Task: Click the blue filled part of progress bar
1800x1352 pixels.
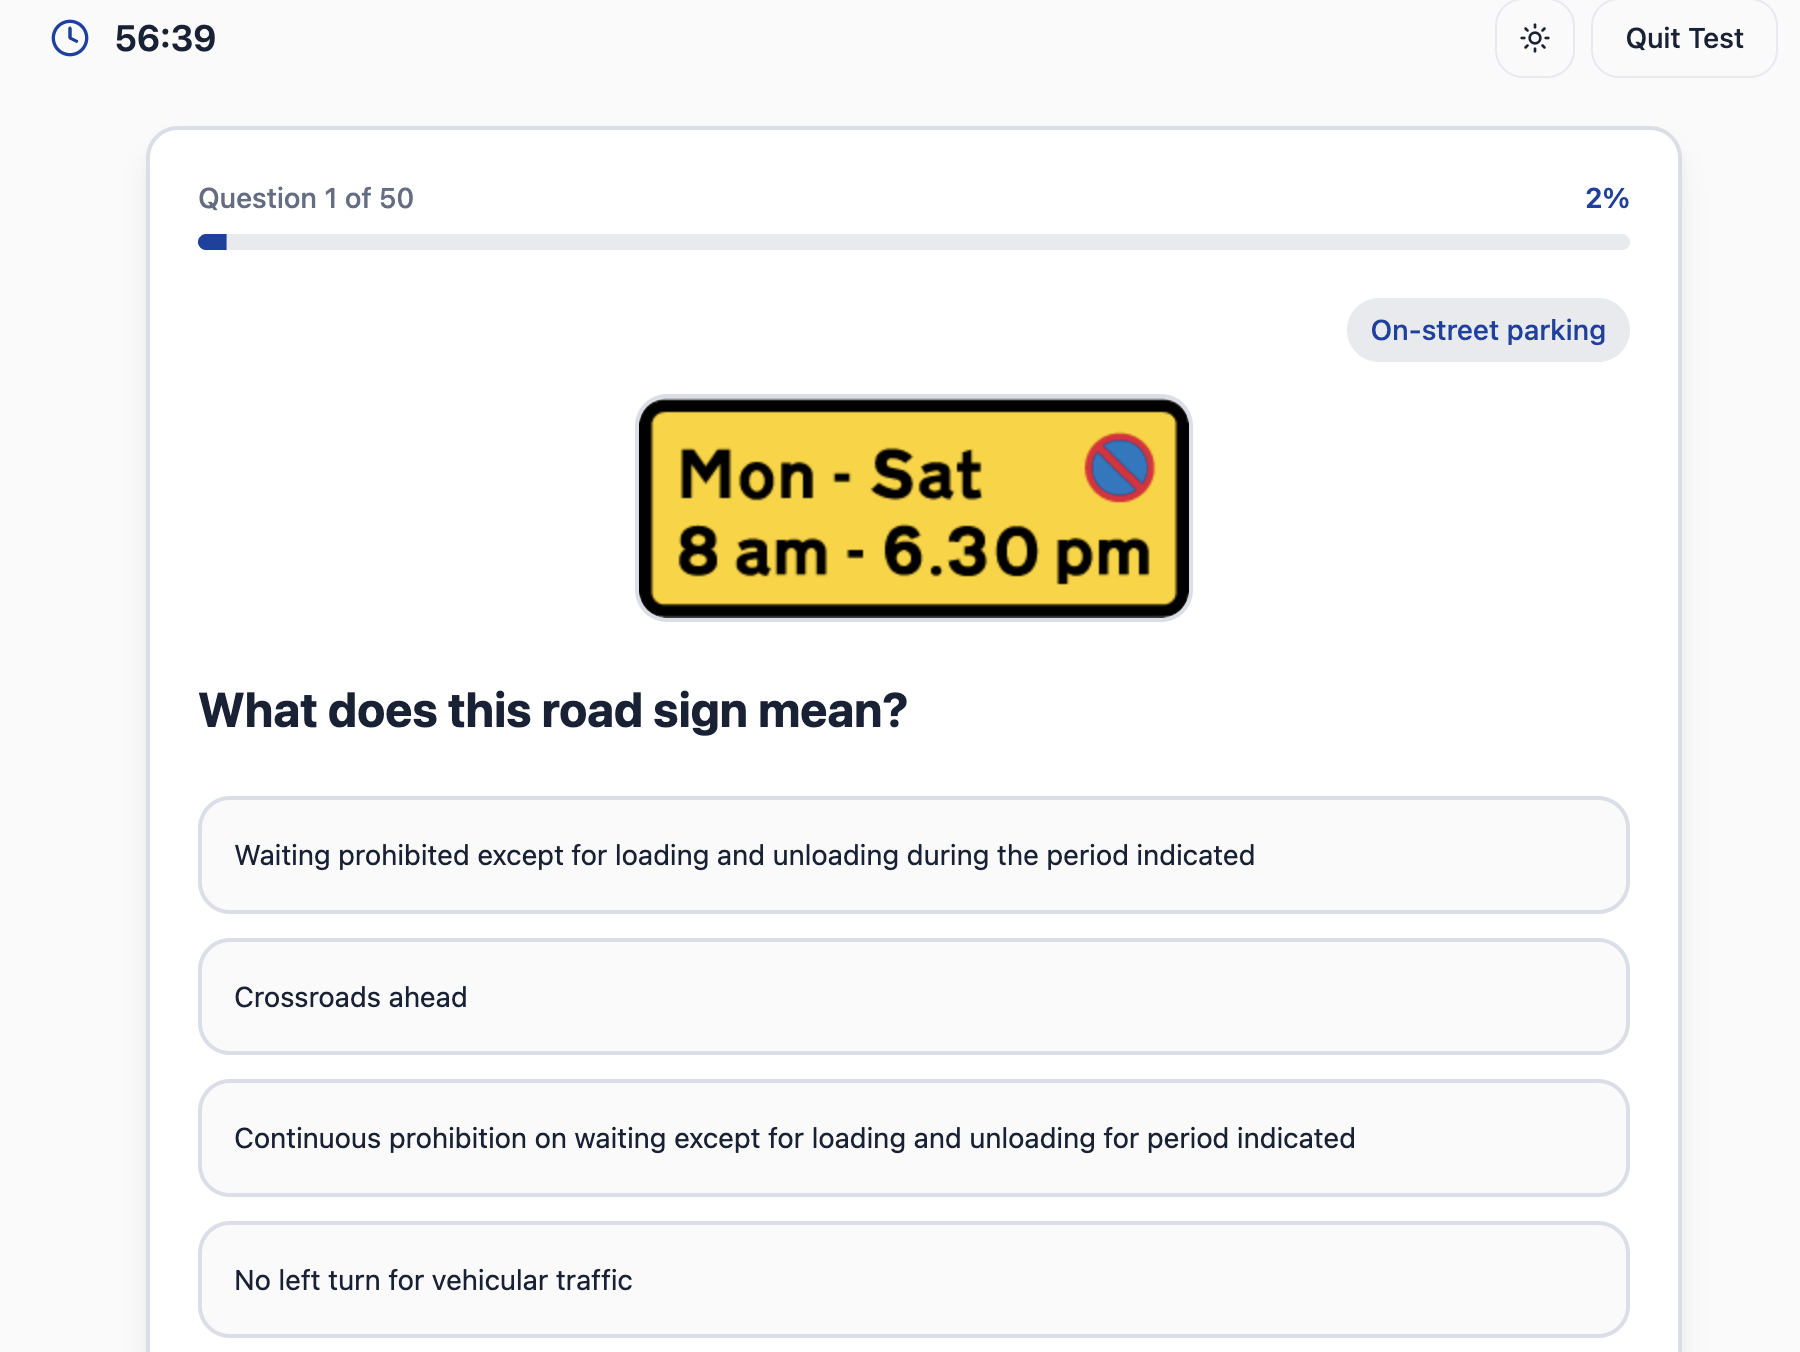Action: click(213, 242)
